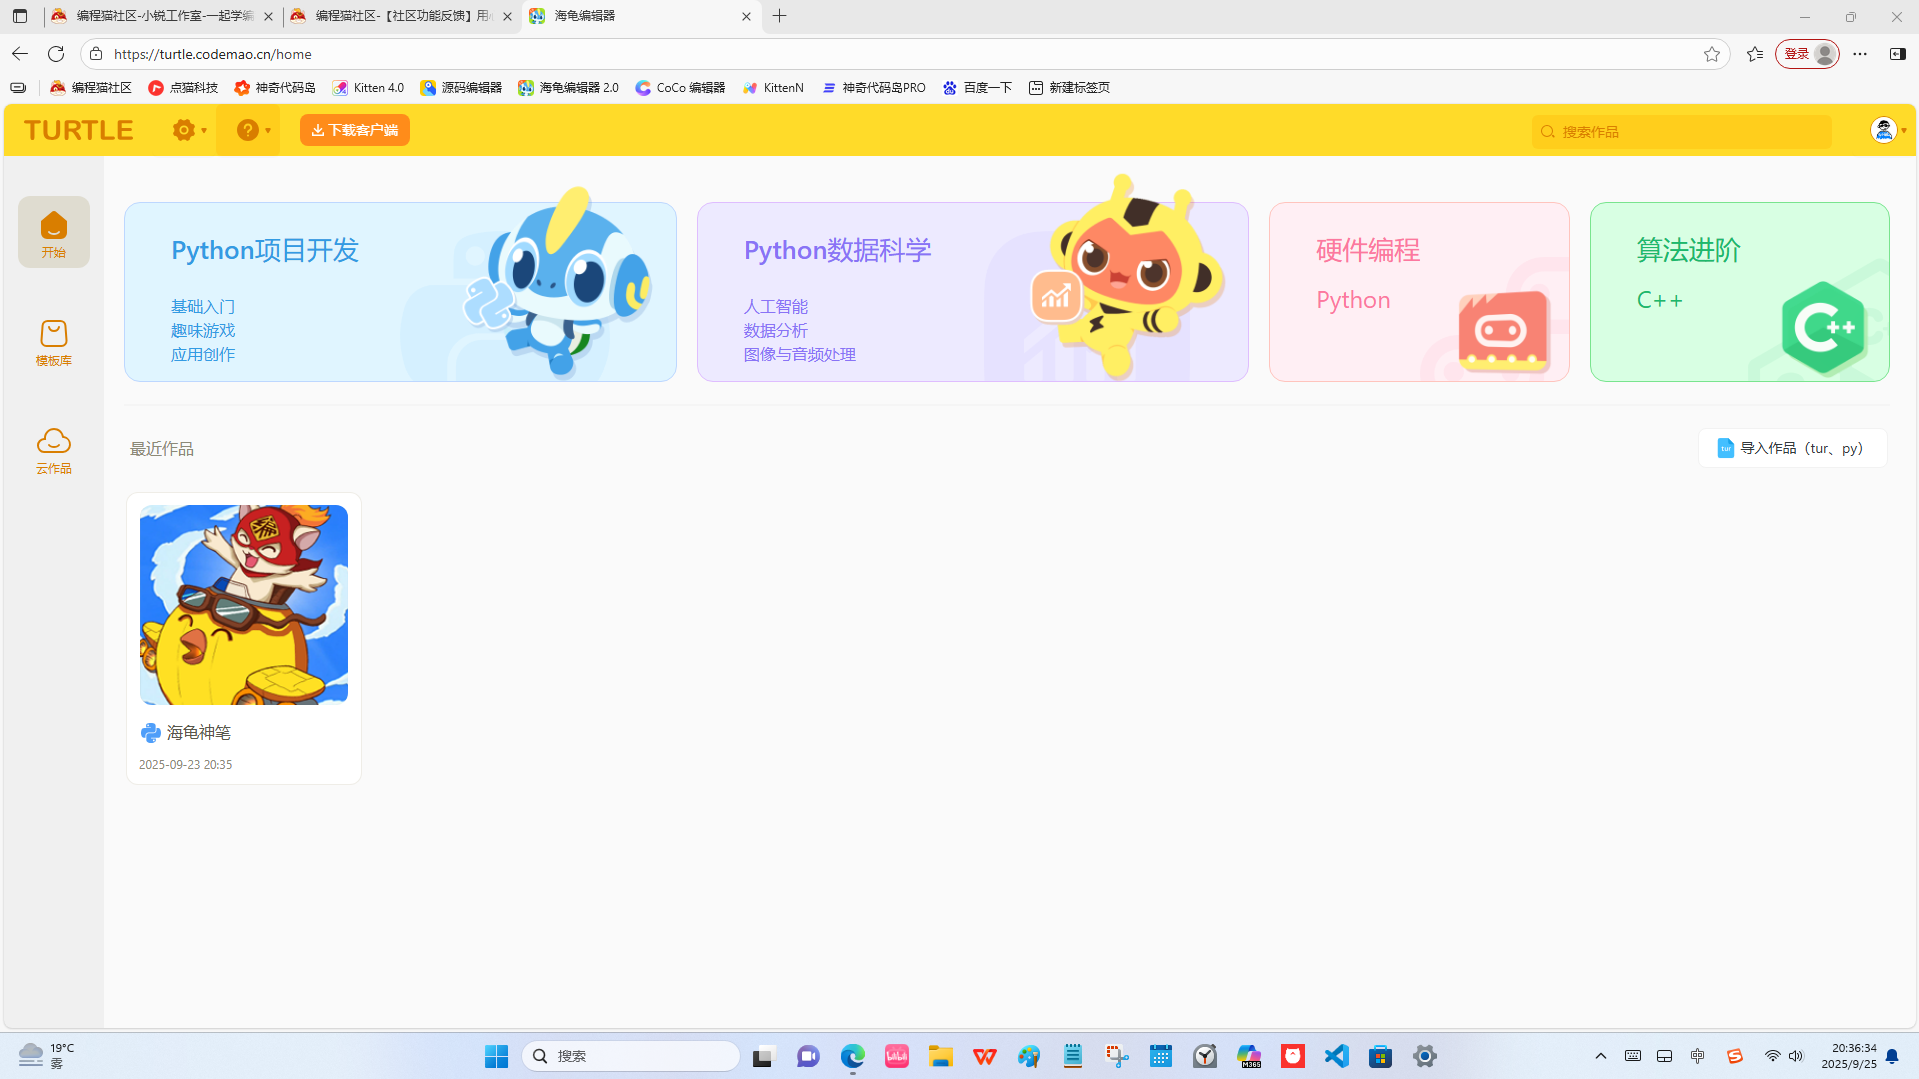Reload the current page
1919x1079 pixels.
pyautogui.click(x=56, y=54)
